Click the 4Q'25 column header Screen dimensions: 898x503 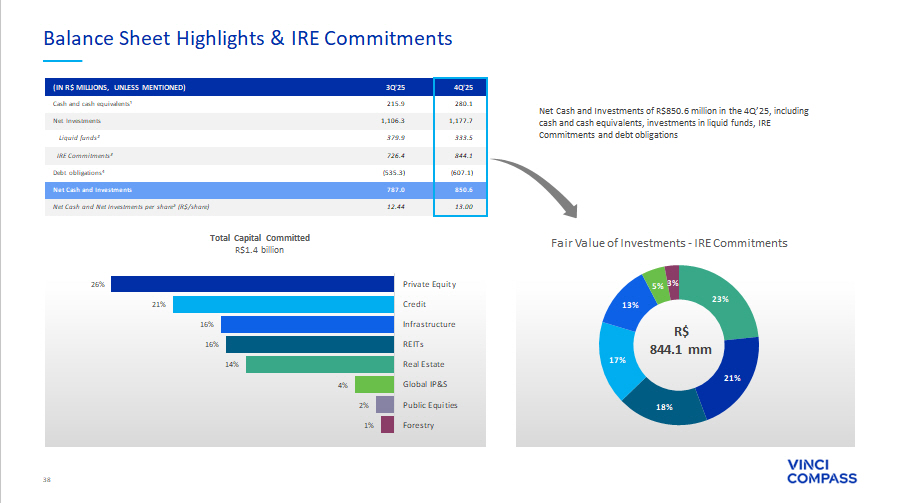pos(461,87)
